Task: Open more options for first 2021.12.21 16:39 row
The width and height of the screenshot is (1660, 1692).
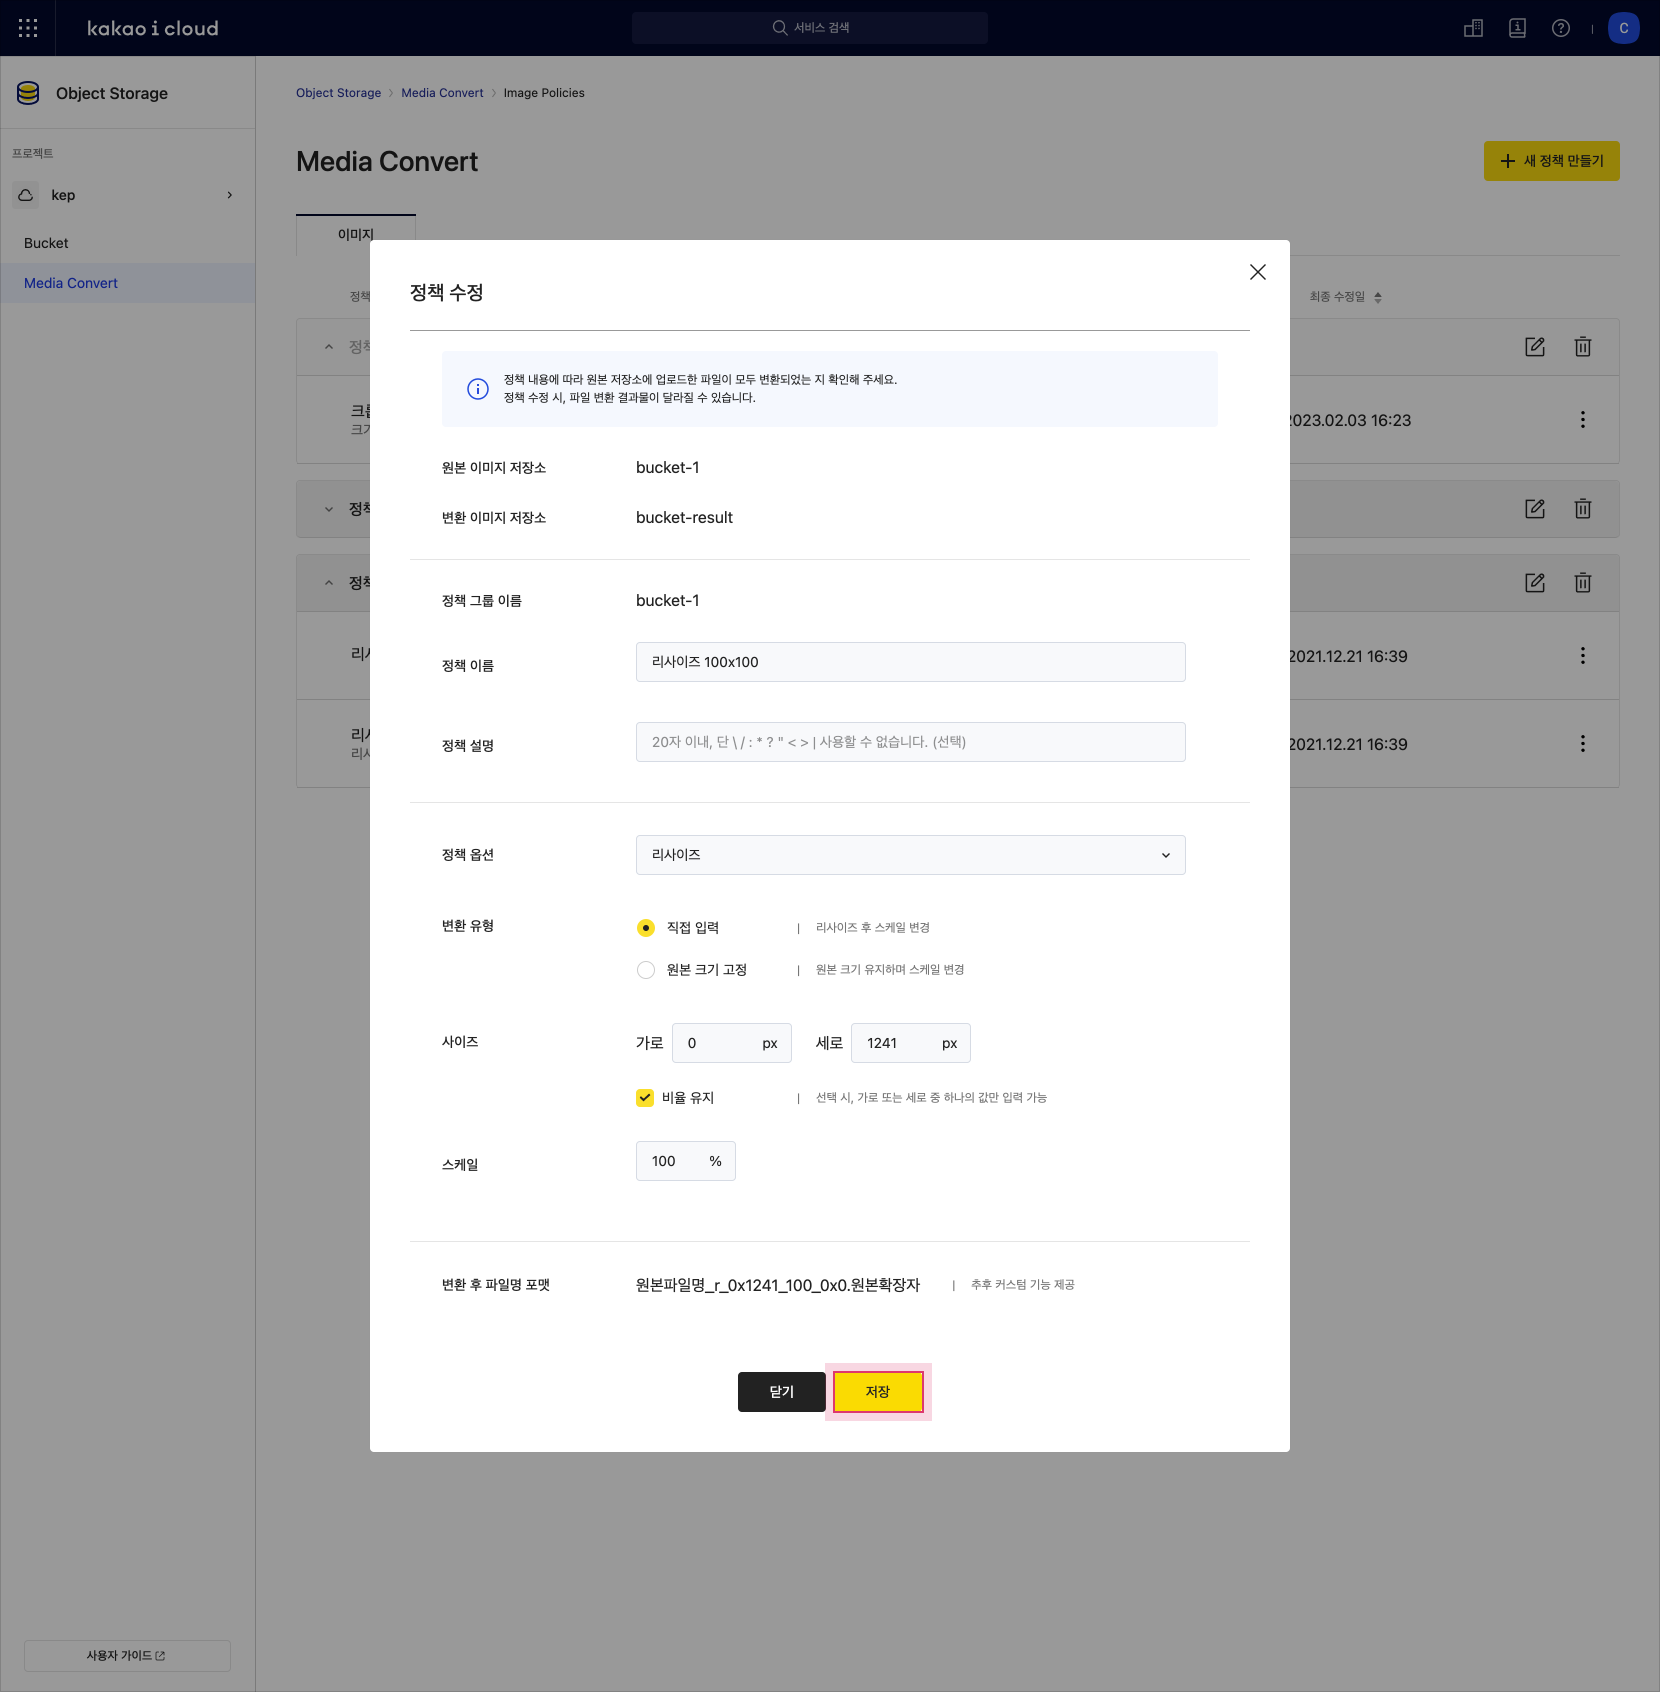Action: coord(1583,656)
